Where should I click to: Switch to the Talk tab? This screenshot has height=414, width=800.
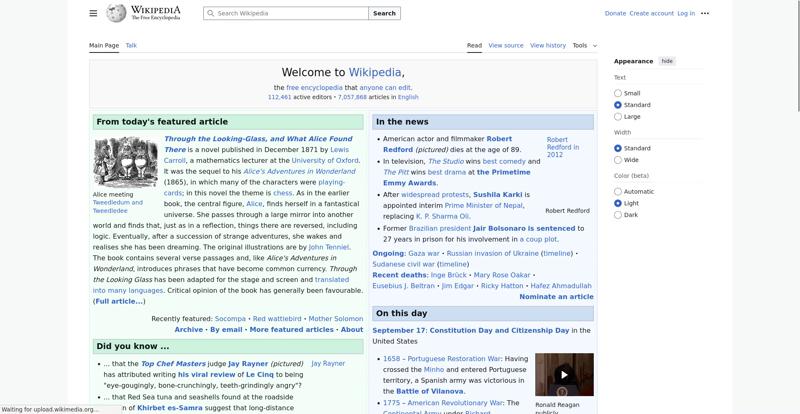coord(131,45)
